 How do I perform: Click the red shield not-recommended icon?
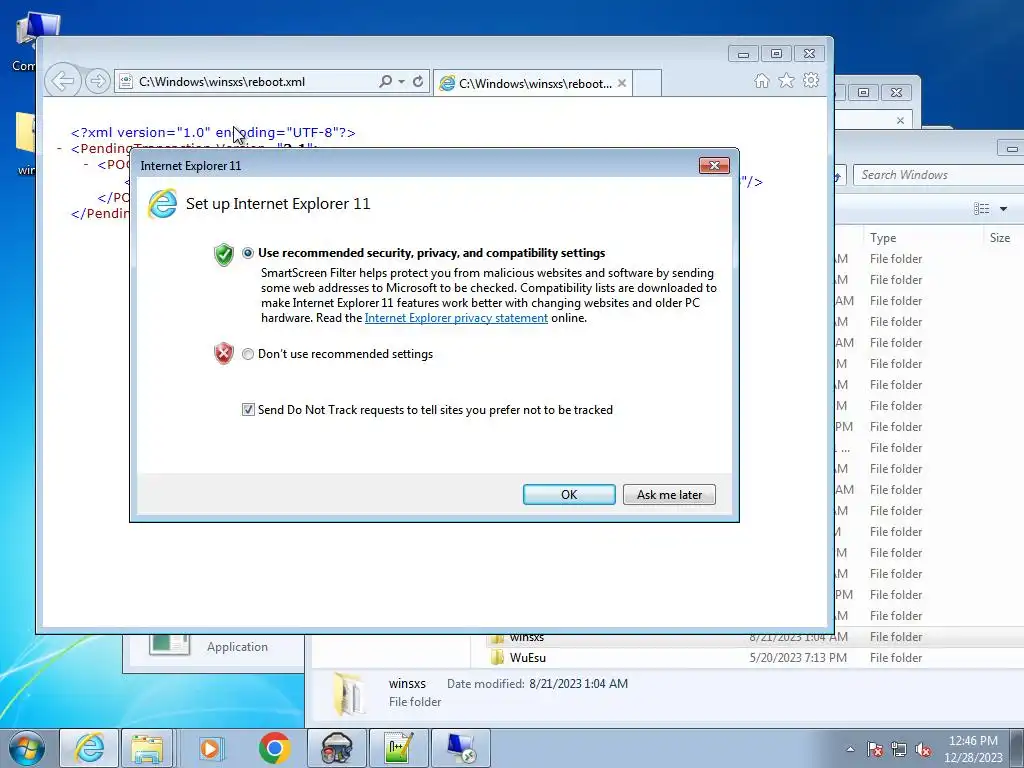coord(223,353)
